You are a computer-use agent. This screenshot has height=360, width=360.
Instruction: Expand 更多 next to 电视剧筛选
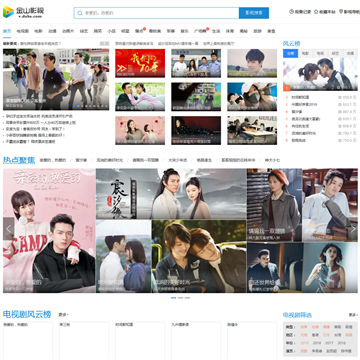tap(353, 315)
